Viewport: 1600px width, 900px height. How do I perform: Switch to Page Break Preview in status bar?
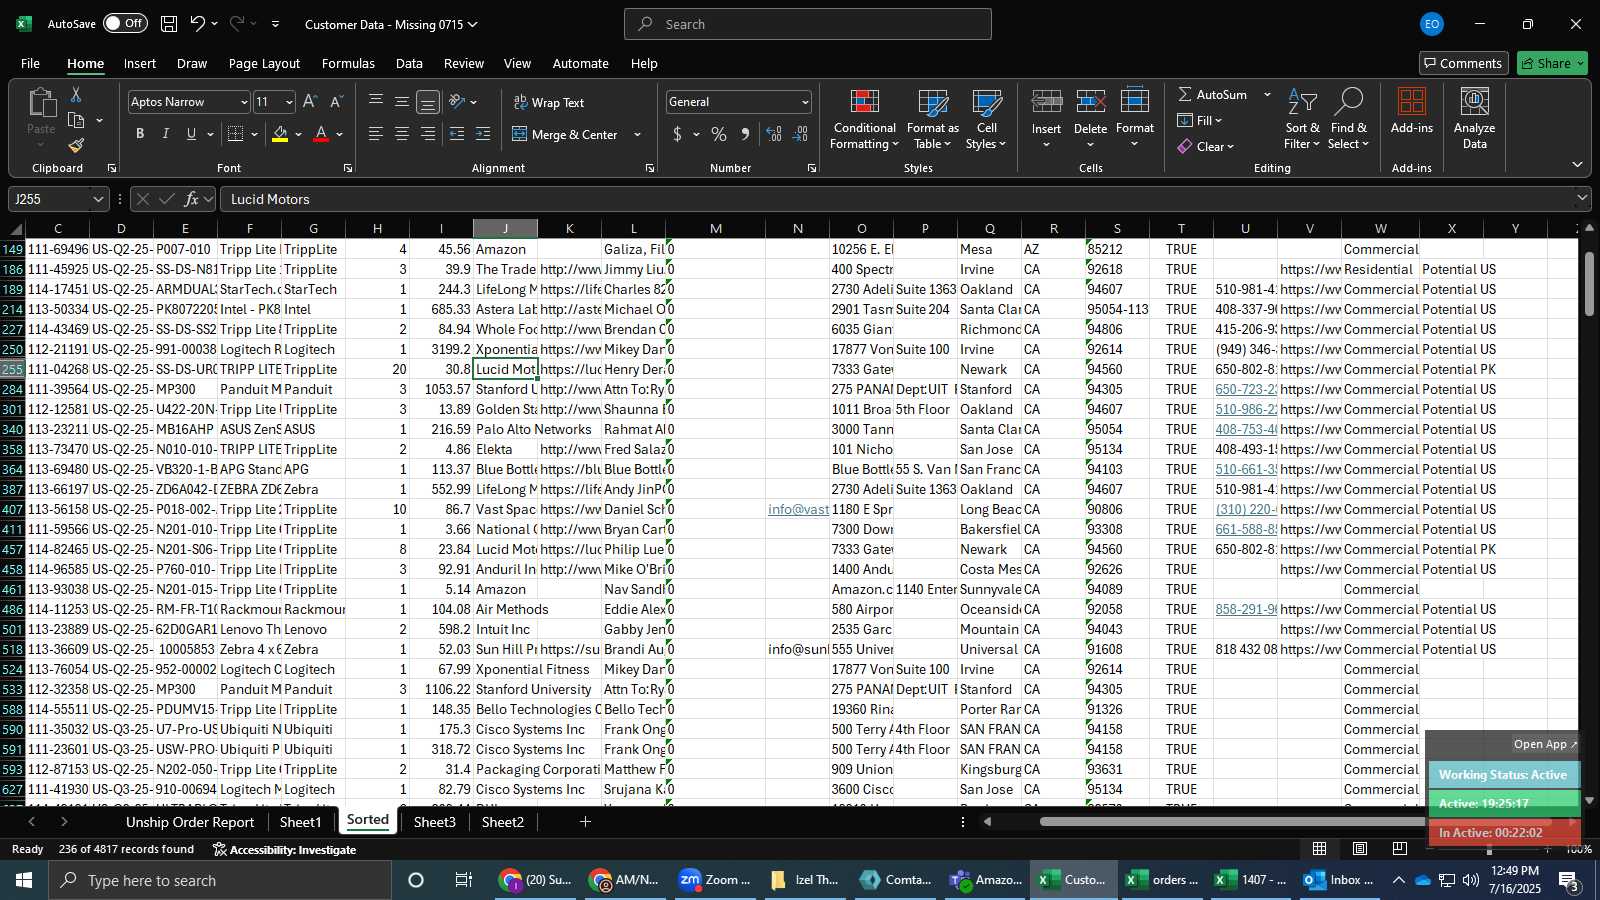(1400, 849)
